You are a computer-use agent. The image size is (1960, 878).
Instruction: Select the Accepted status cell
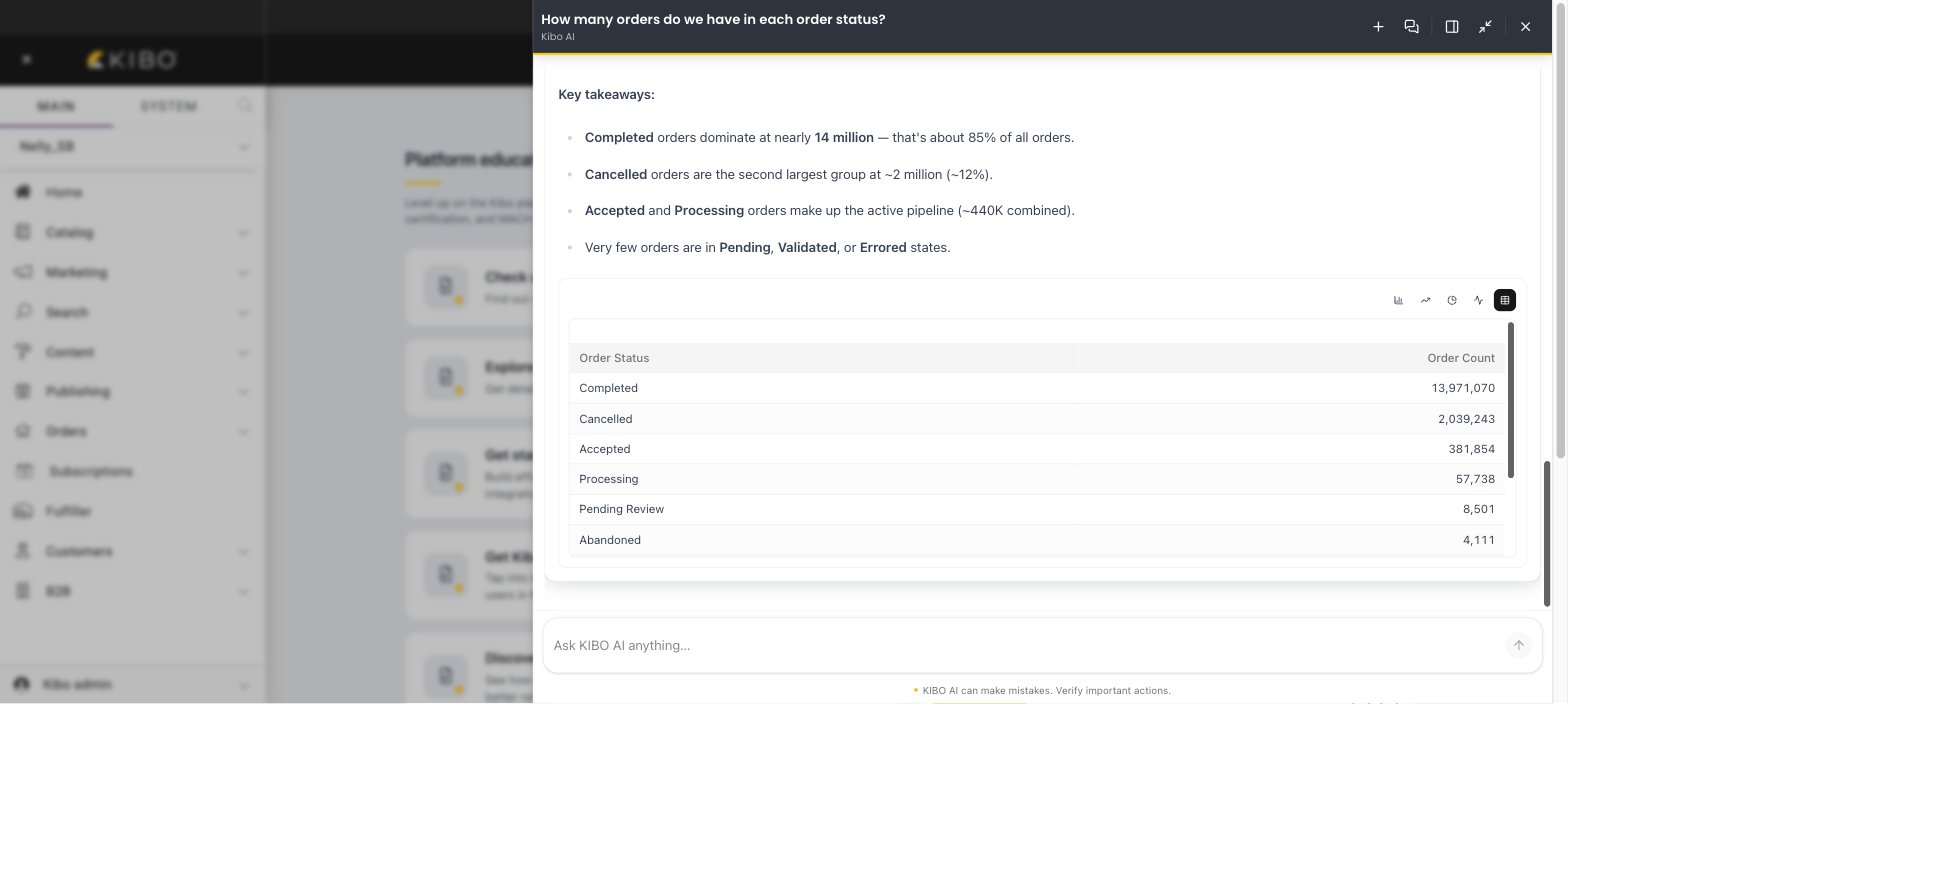point(604,449)
